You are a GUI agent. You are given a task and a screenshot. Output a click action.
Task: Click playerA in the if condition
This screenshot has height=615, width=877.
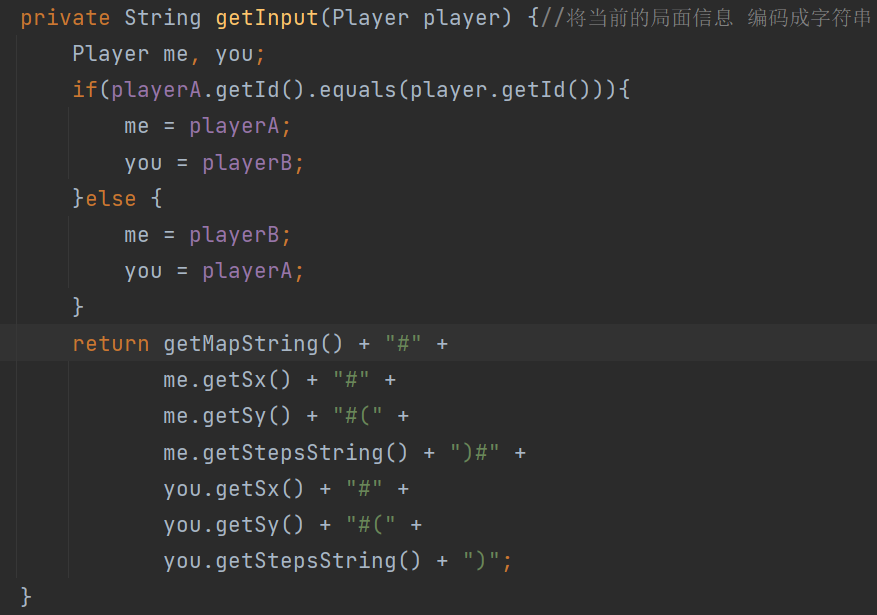pyautogui.click(x=156, y=89)
